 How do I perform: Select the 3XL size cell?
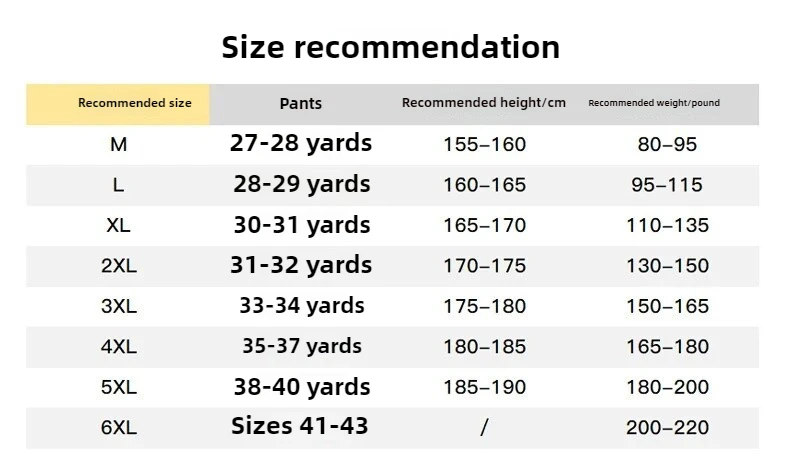(x=118, y=306)
